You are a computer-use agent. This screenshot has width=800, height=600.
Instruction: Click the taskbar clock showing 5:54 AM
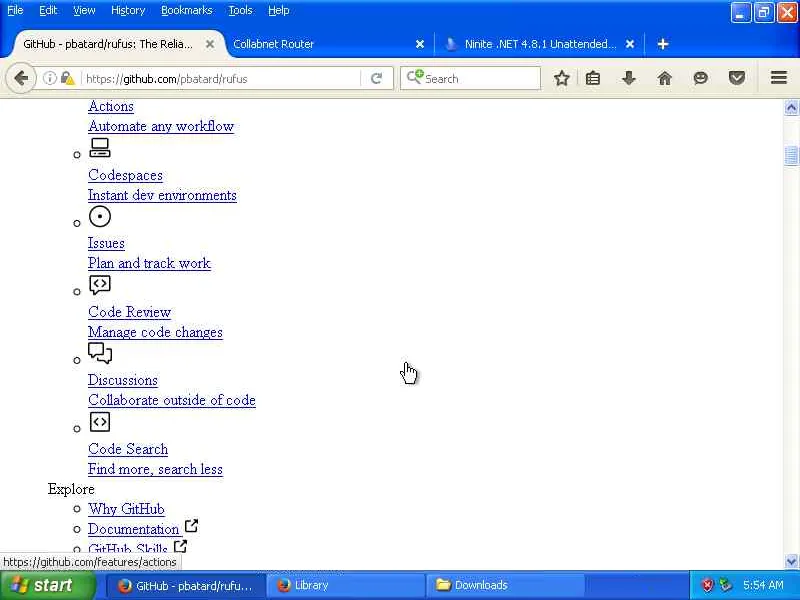click(x=763, y=585)
